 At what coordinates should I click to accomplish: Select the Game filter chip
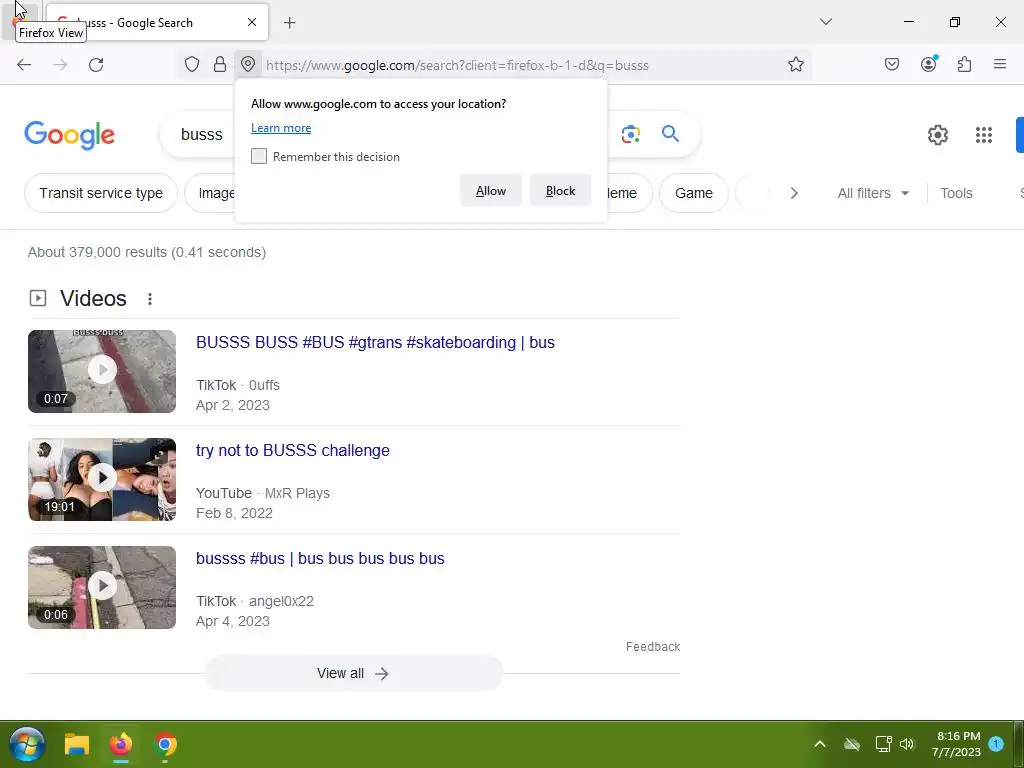[x=694, y=193]
